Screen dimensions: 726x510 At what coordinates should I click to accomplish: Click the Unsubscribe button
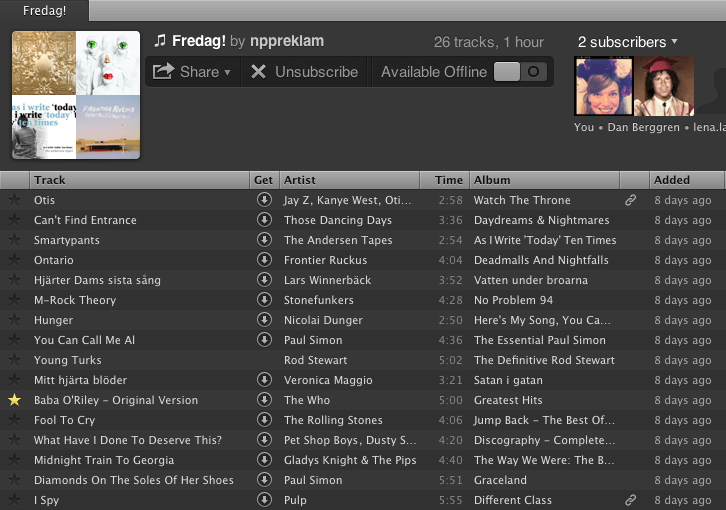(304, 72)
